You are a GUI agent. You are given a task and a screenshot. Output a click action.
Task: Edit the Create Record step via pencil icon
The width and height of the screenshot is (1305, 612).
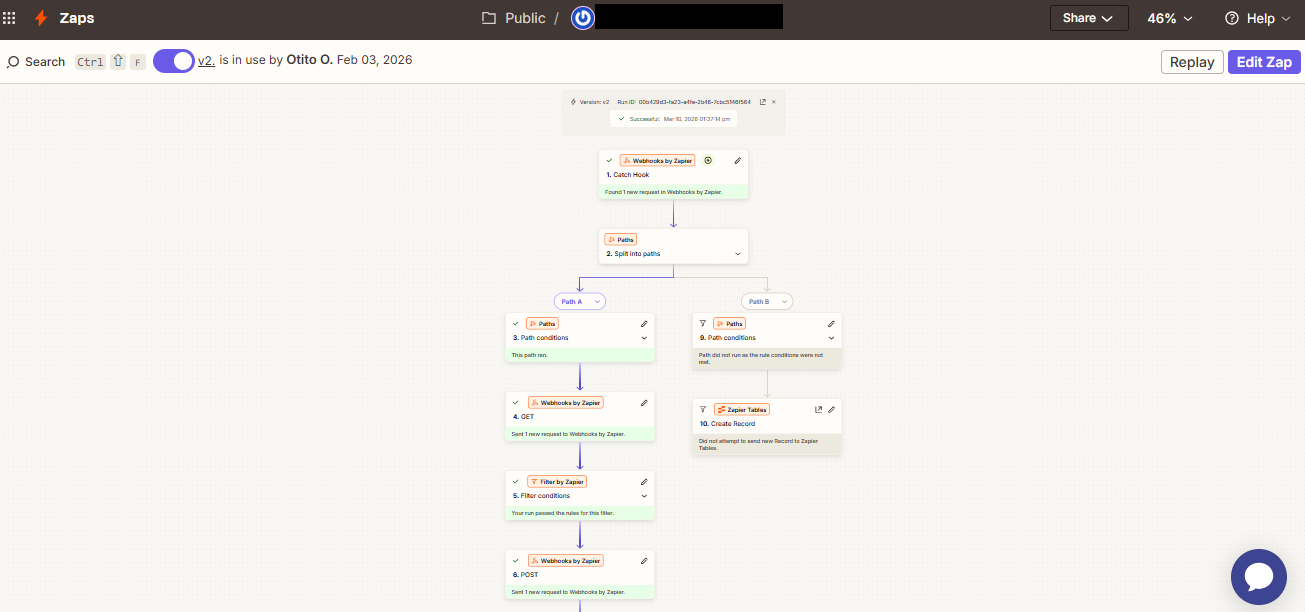[x=831, y=410]
